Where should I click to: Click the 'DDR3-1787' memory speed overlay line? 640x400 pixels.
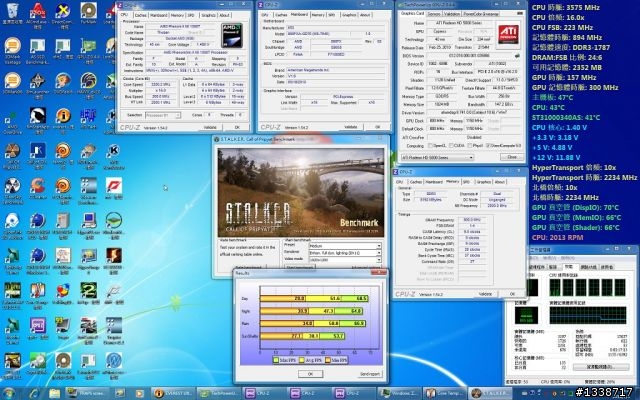[571, 48]
